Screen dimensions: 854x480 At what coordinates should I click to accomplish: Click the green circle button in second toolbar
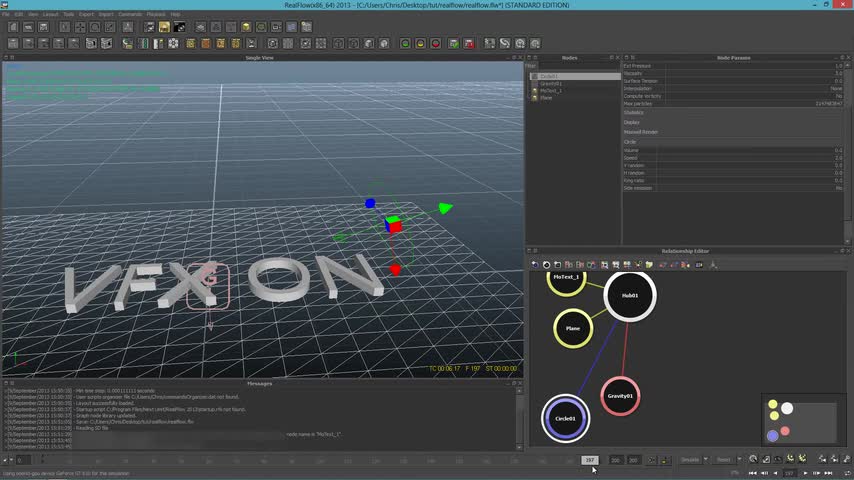click(x=405, y=44)
